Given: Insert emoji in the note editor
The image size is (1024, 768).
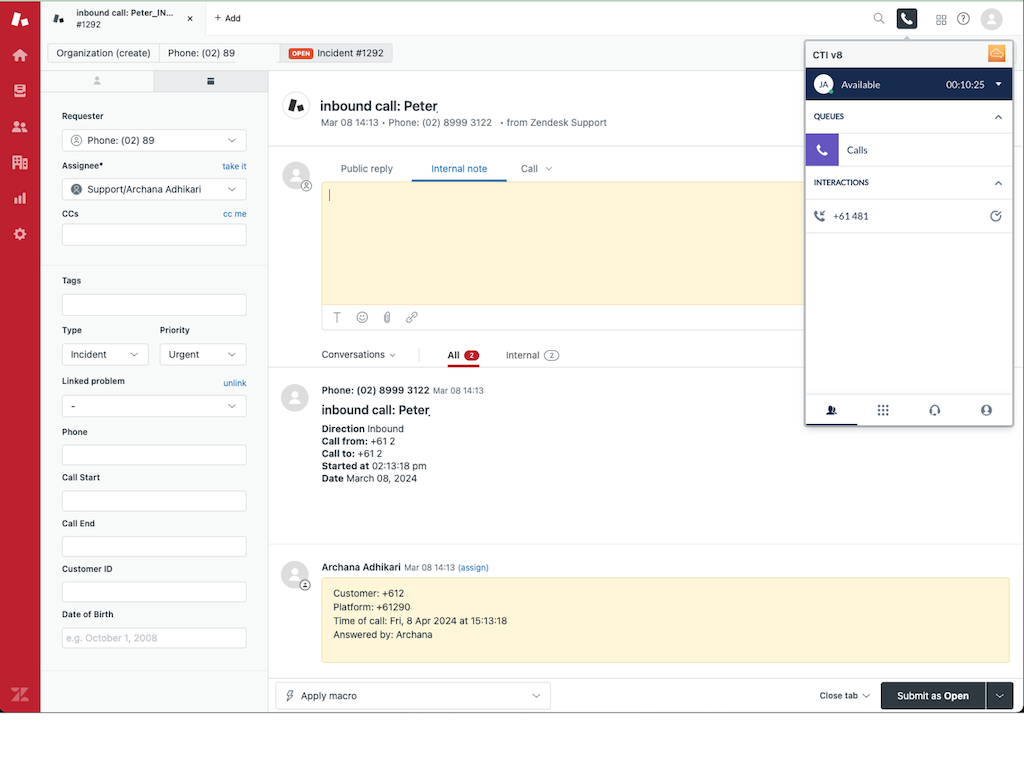Looking at the screenshot, I should (362, 317).
